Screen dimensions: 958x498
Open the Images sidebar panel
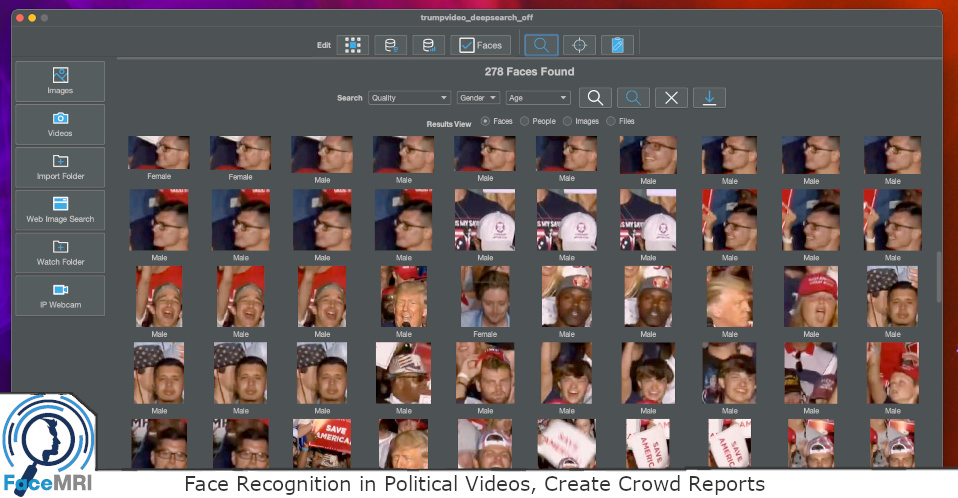(x=60, y=81)
